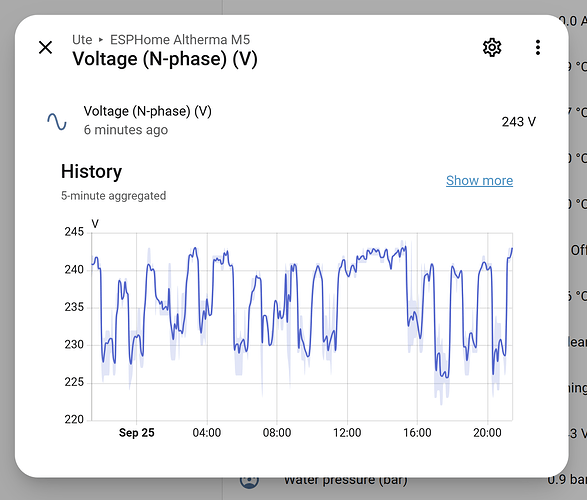Click the History heading
This screenshot has height=500, width=587.
point(91,171)
